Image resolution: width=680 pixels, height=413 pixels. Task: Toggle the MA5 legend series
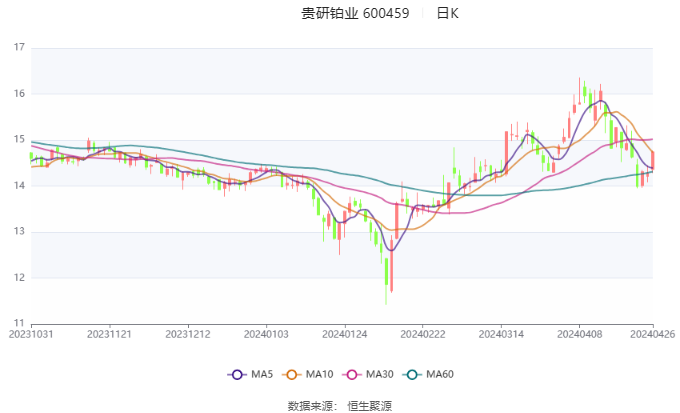[x=250, y=374]
